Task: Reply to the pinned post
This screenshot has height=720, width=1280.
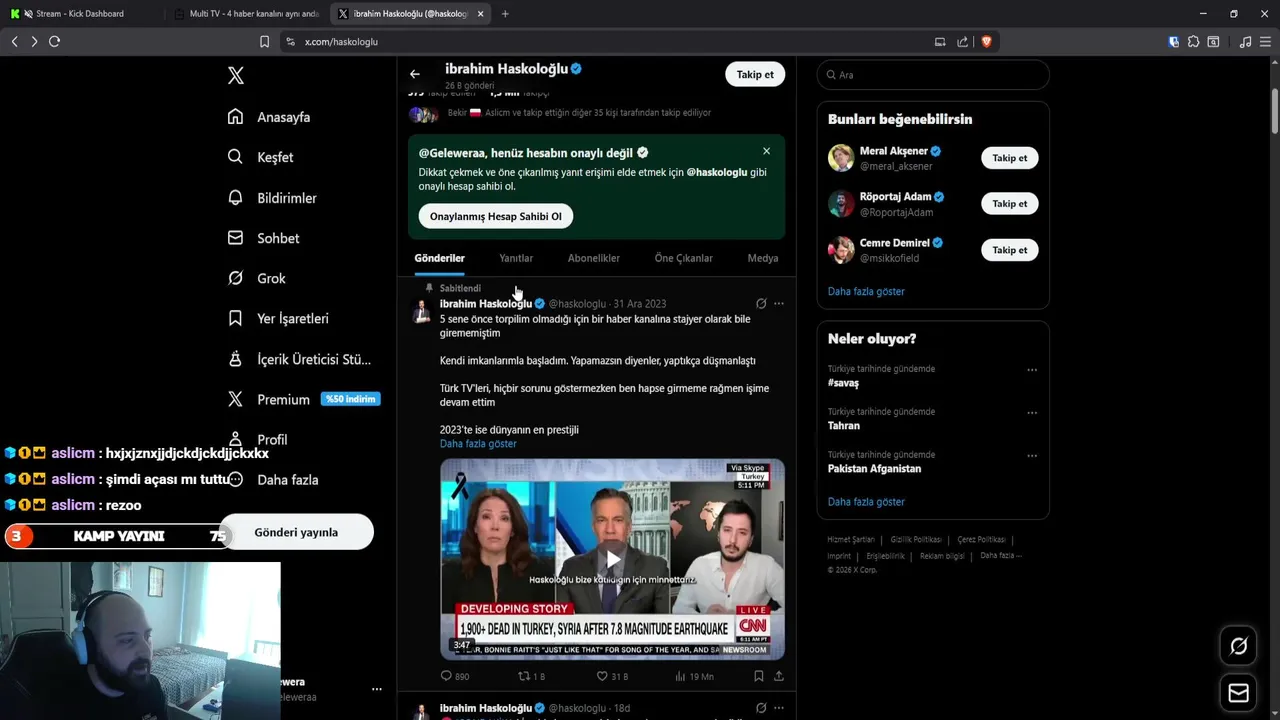Action: coord(455,676)
